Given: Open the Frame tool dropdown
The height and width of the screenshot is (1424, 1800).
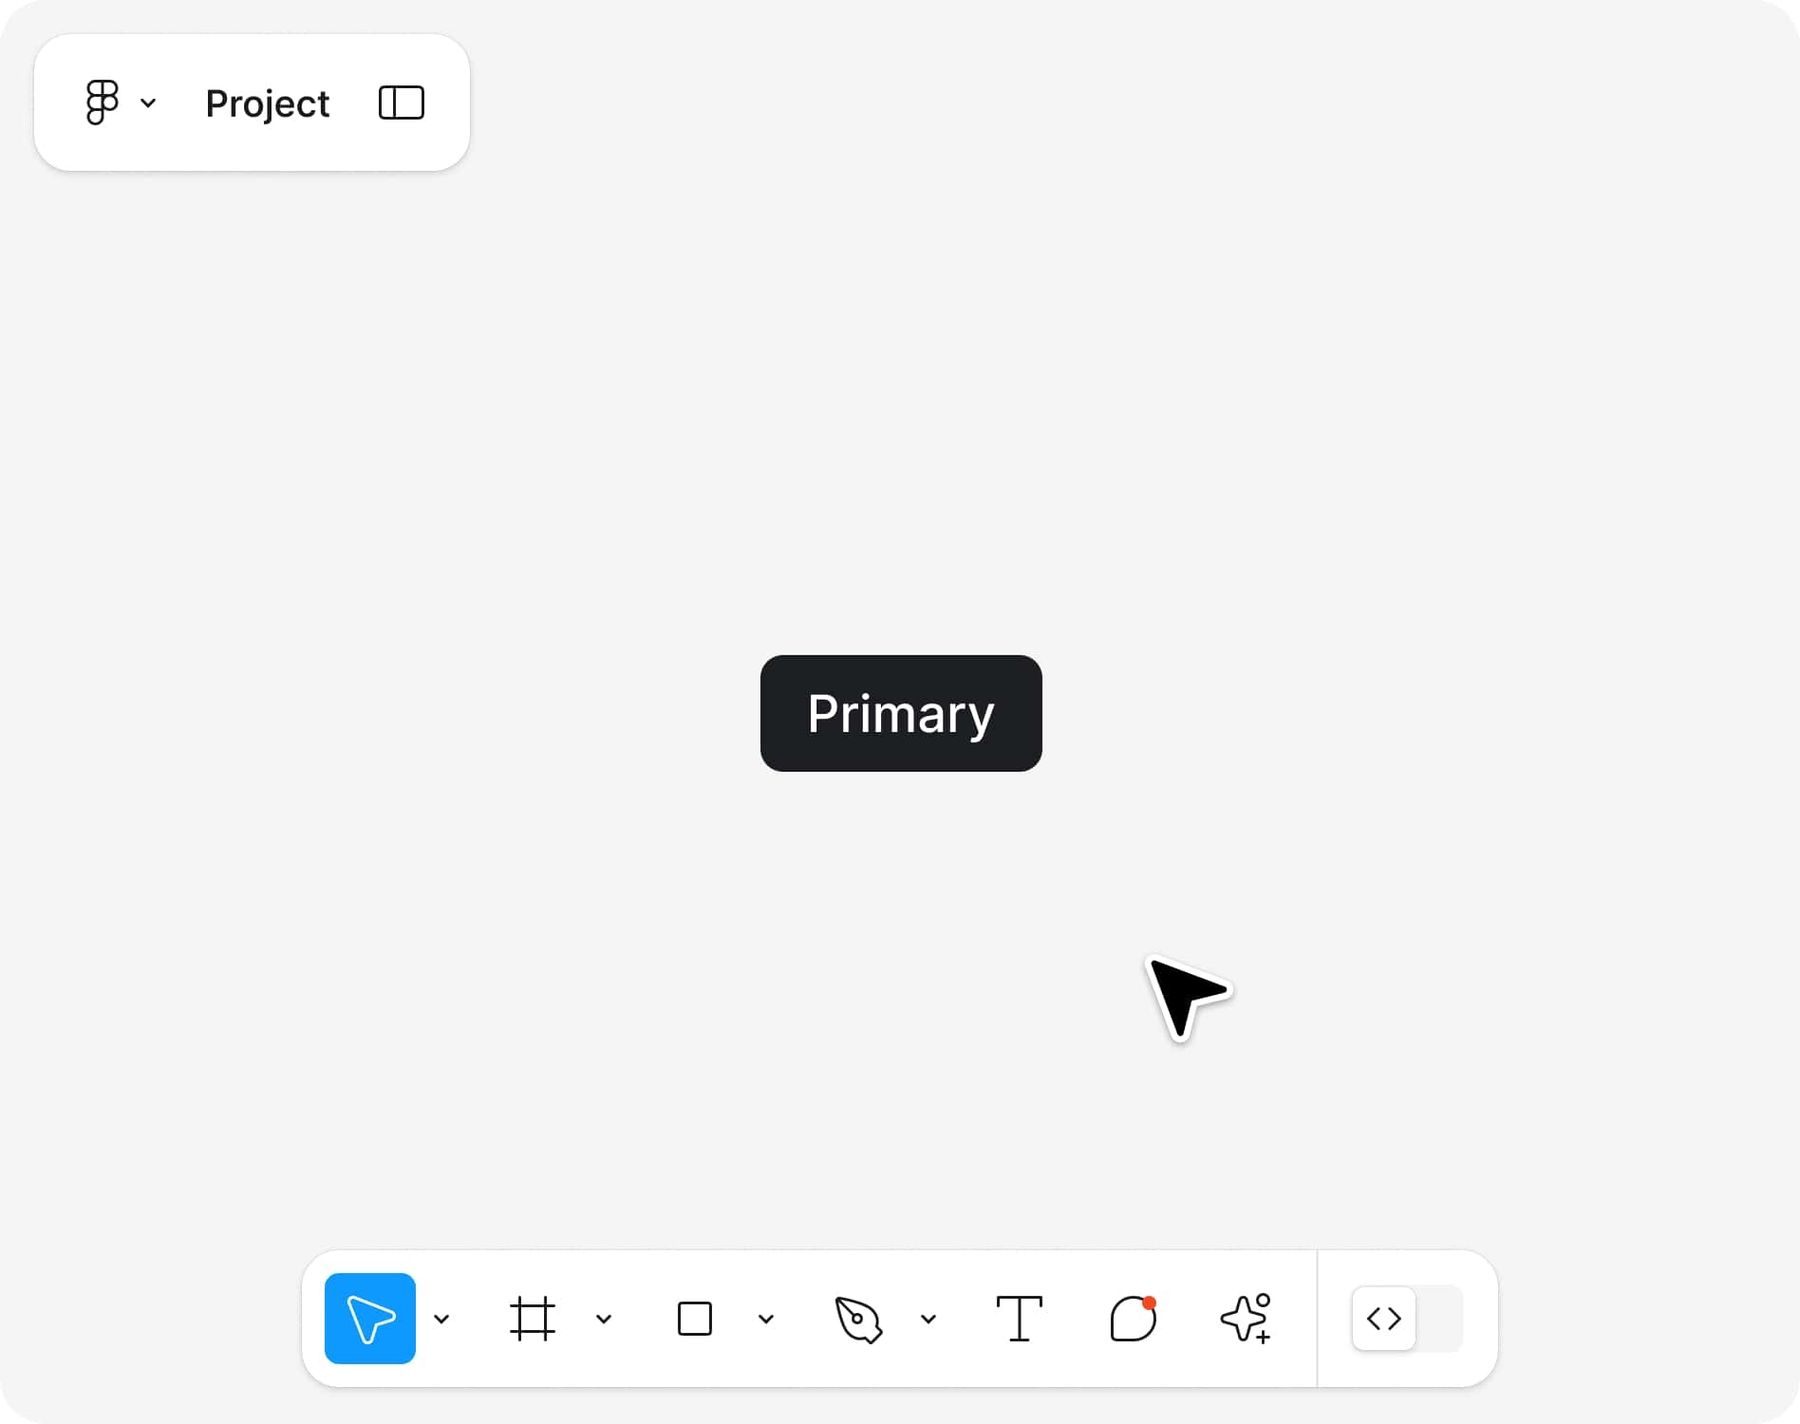Looking at the screenshot, I should click(x=602, y=1318).
